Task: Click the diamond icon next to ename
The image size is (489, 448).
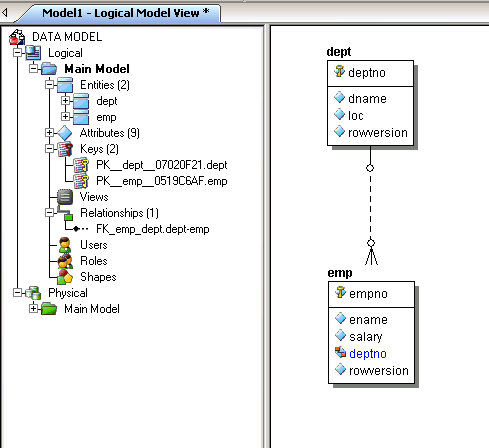Action: pyautogui.click(x=340, y=318)
